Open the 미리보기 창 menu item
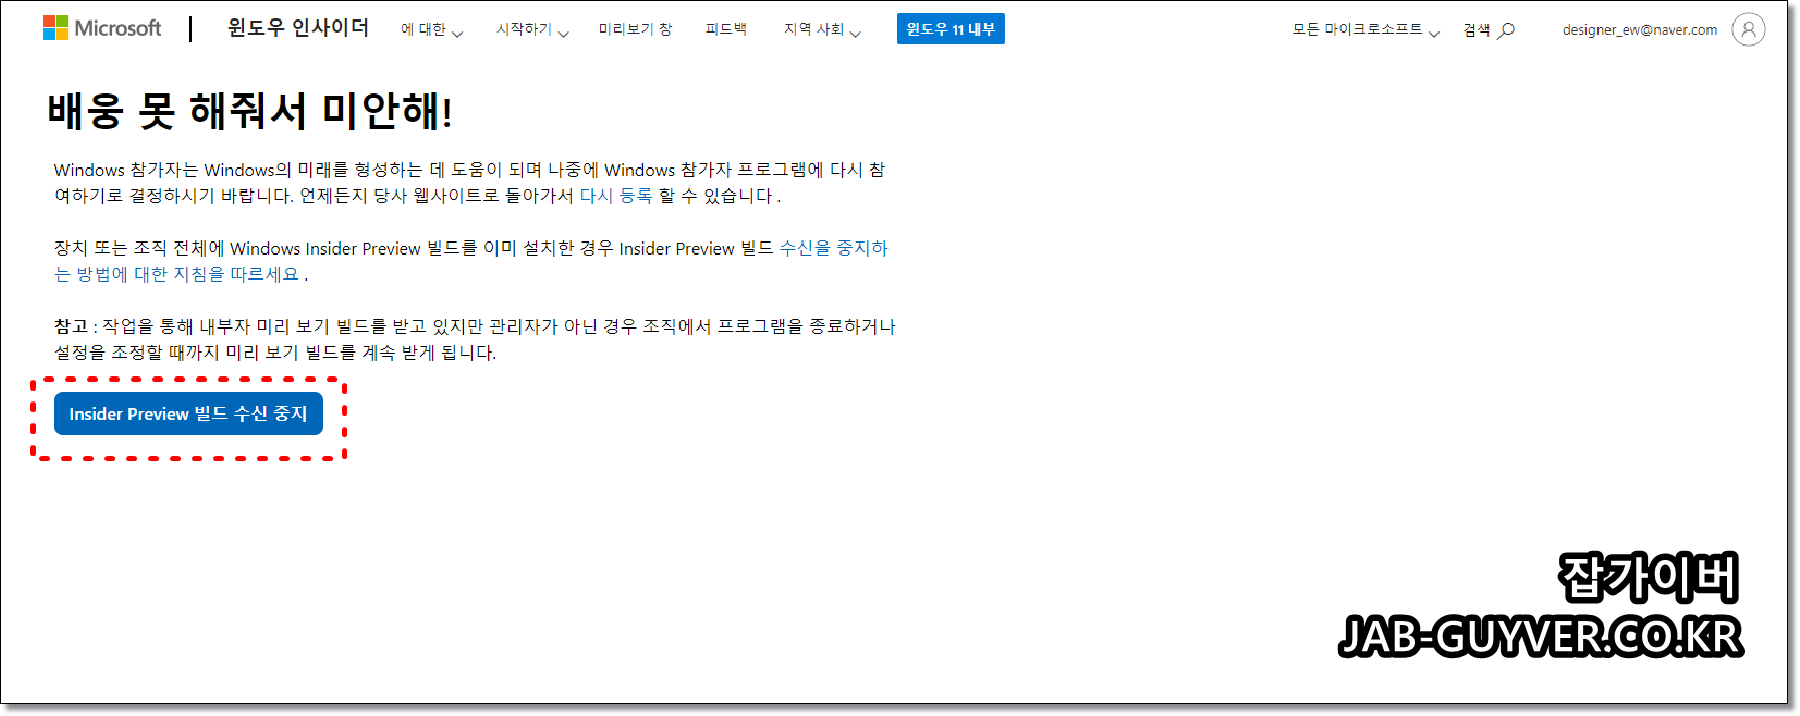The image size is (1800, 716). pyautogui.click(x=635, y=30)
